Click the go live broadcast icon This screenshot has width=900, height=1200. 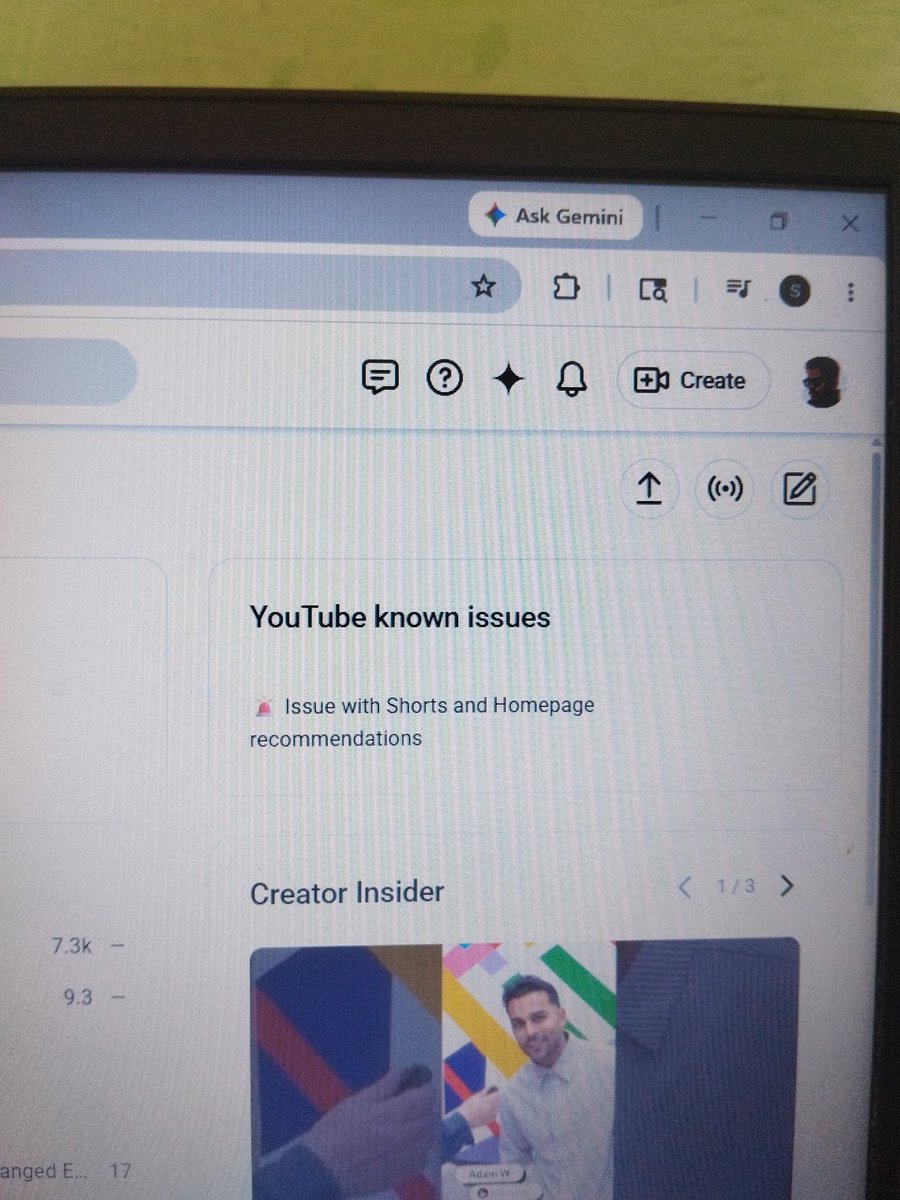[724, 490]
